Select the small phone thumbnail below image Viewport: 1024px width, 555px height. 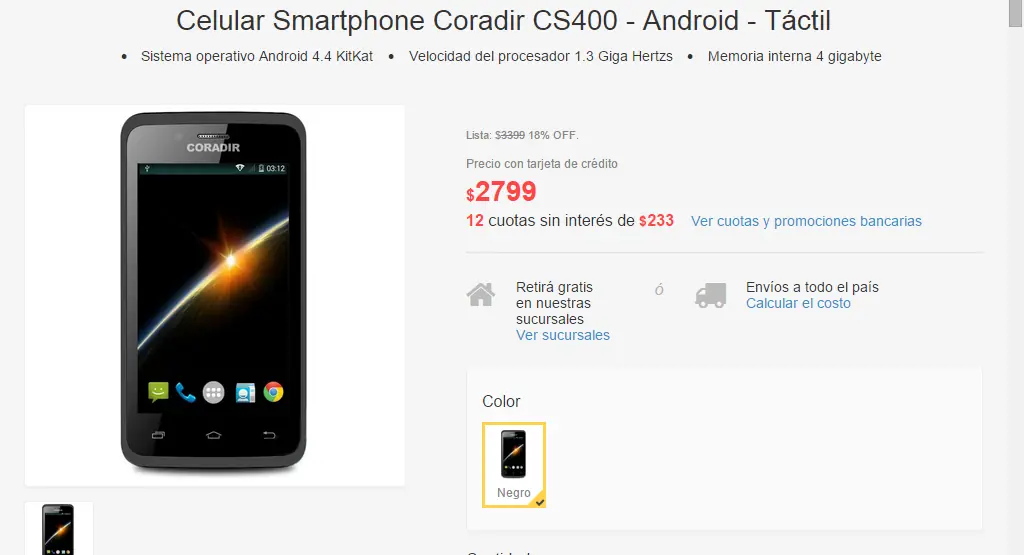[x=59, y=529]
